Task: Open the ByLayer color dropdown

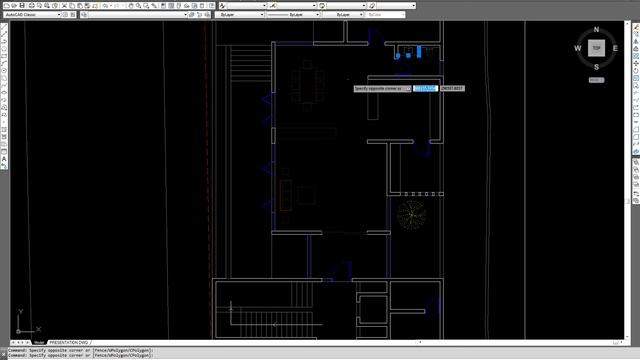Action: [240, 15]
